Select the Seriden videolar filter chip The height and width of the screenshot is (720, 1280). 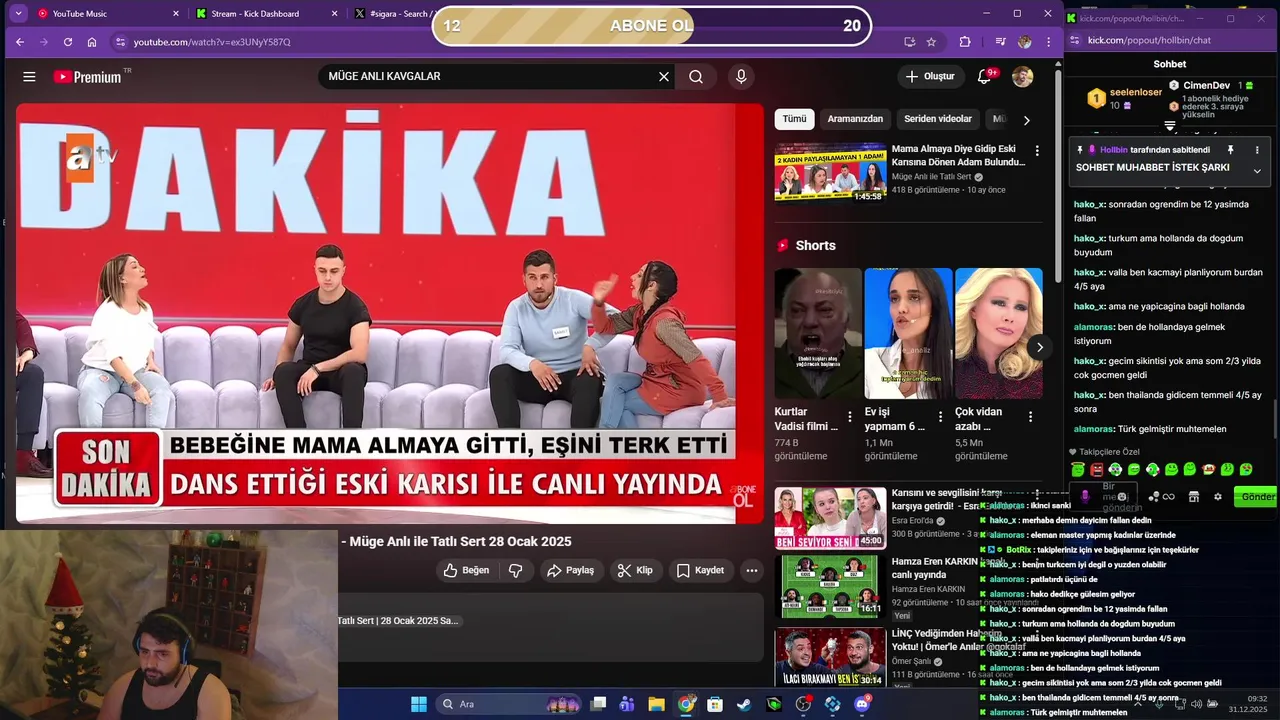pyautogui.click(x=938, y=119)
